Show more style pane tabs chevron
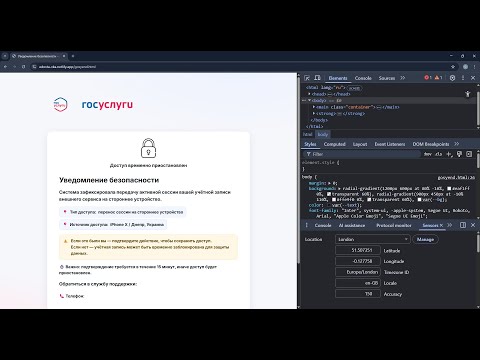Viewport: 480px width, 360px height. [457, 144]
